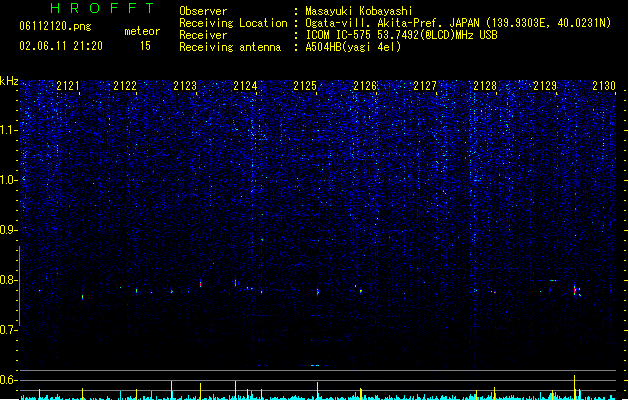The width and height of the screenshot is (629, 400).
Task: Click the 2127 time axis marker
Action: click(425, 86)
